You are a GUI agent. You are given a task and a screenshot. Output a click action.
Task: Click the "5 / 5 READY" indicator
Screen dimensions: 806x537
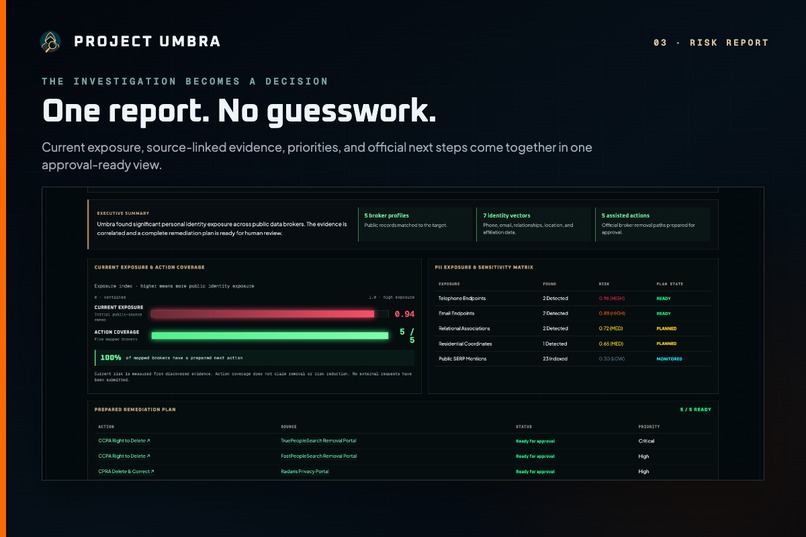(x=695, y=410)
